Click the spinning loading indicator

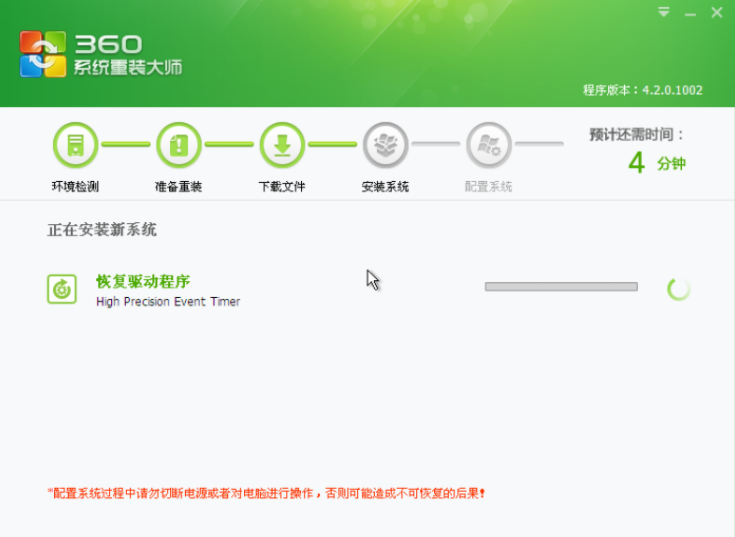pyautogui.click(x=679, y=289)
